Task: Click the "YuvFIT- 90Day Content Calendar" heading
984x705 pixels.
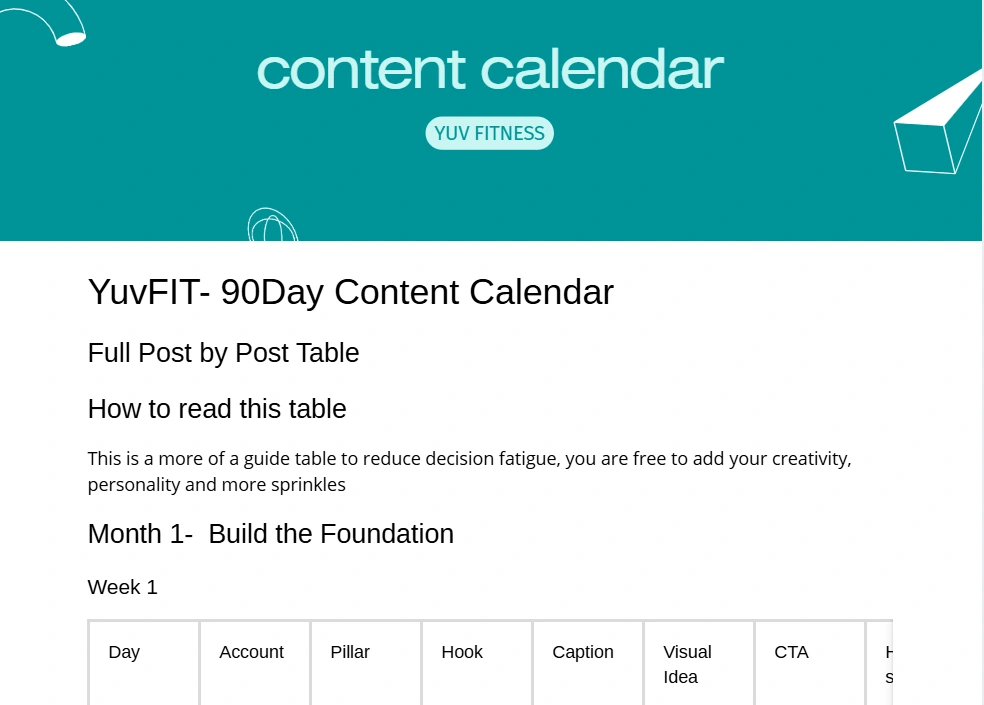Action: pos(350,292)
